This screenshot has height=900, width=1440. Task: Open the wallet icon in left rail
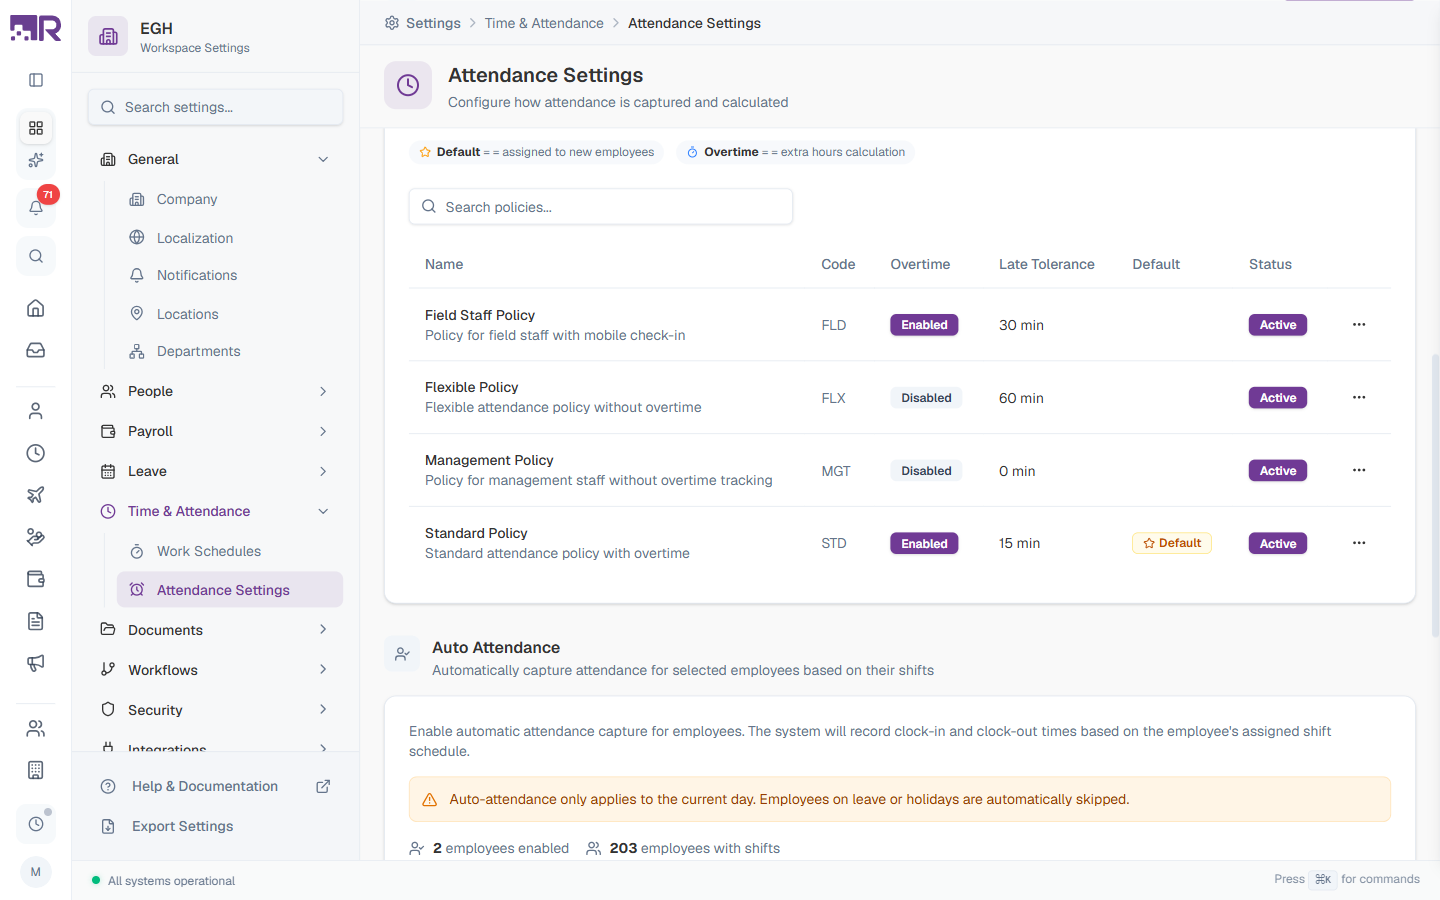click(x=36, y=579)
